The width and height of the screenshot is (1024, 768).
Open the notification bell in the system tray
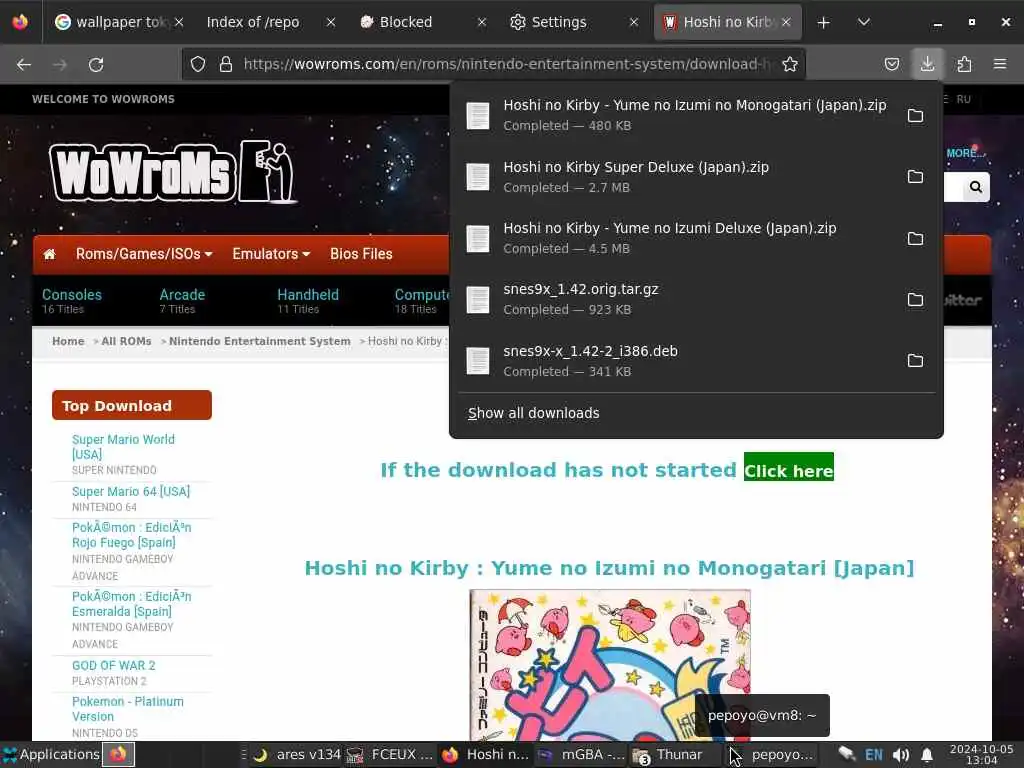[927, 755]
